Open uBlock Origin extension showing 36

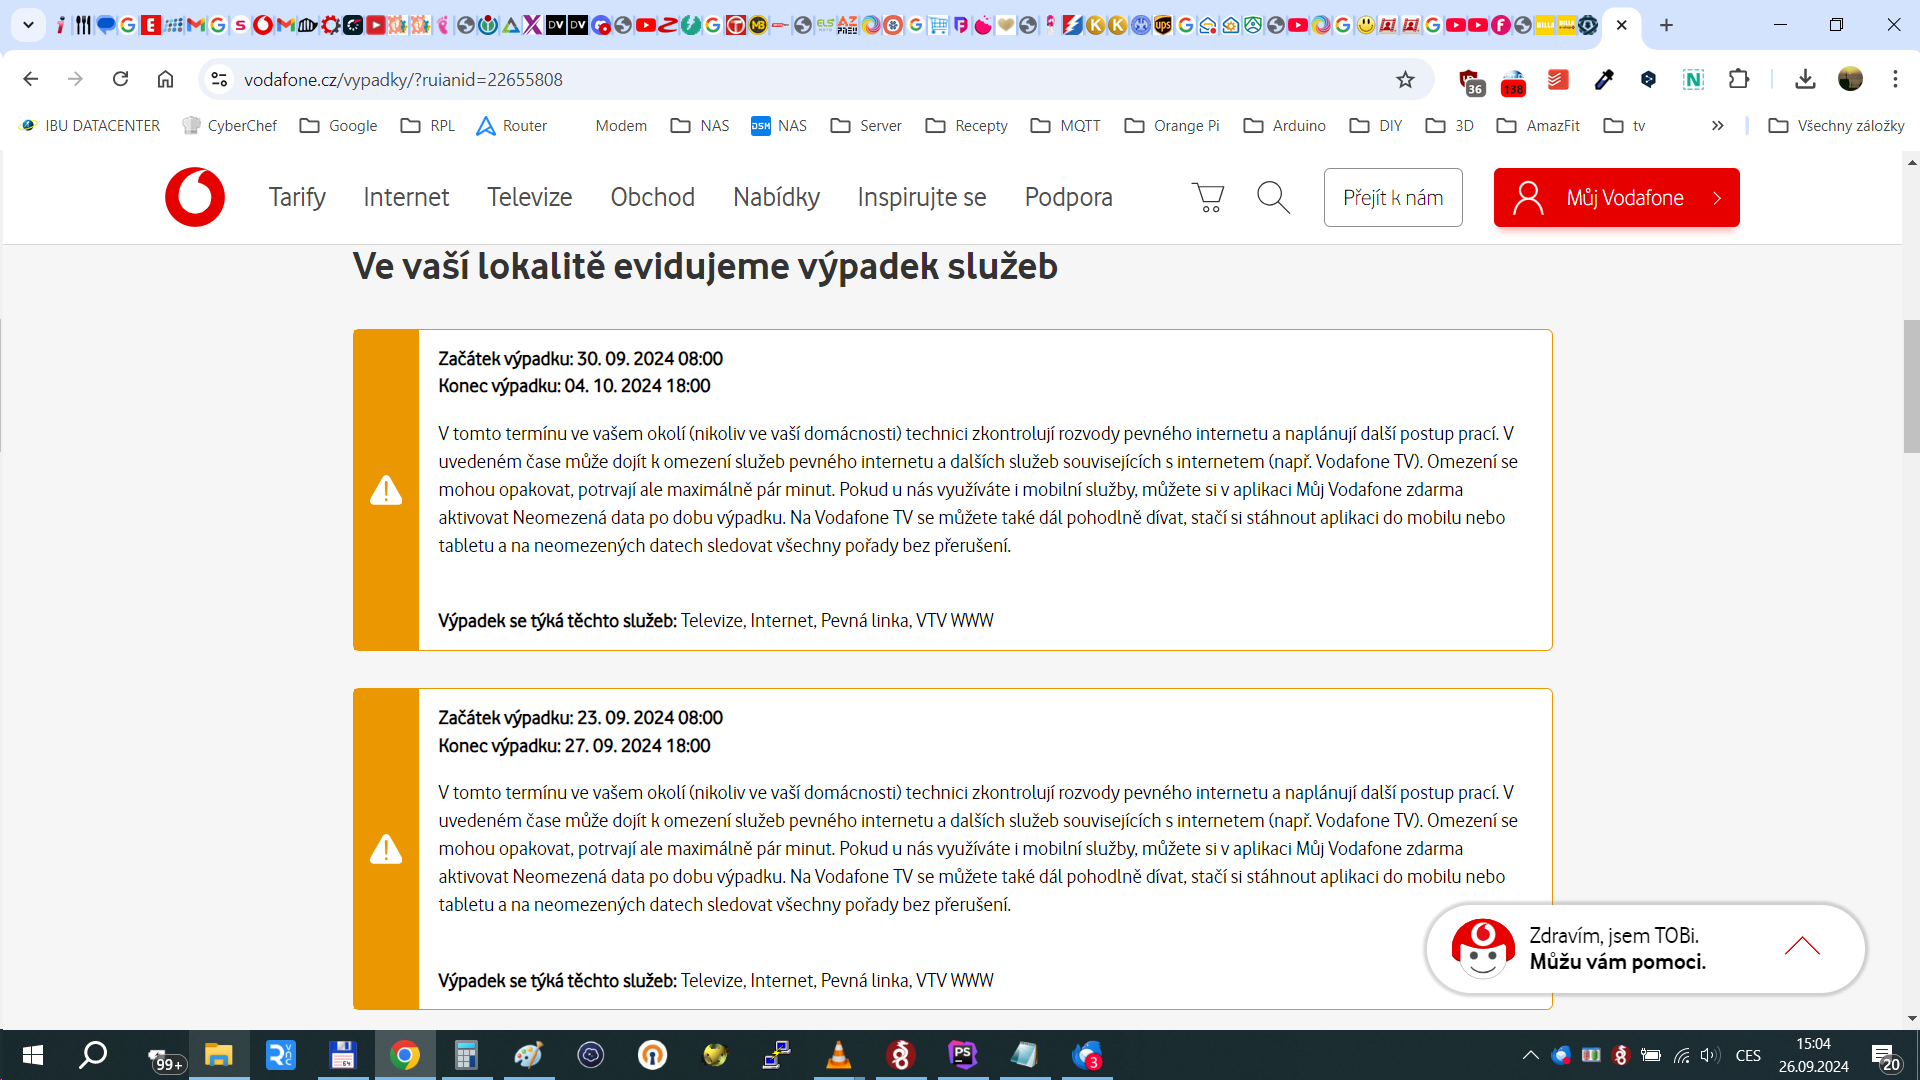[x=1469, y=81]
